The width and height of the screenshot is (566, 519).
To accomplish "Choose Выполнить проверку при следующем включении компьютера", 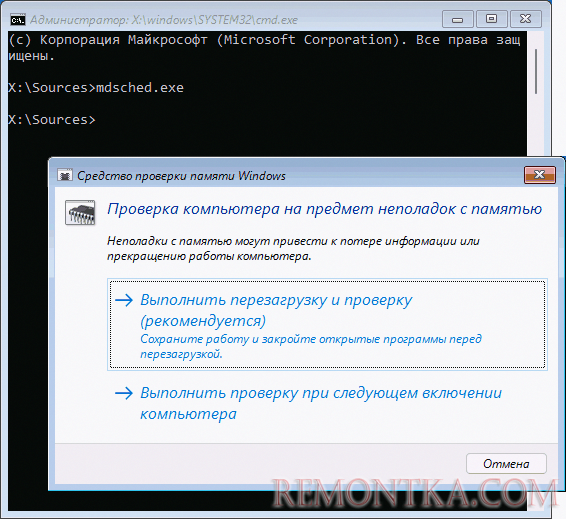I will (327, 403).
